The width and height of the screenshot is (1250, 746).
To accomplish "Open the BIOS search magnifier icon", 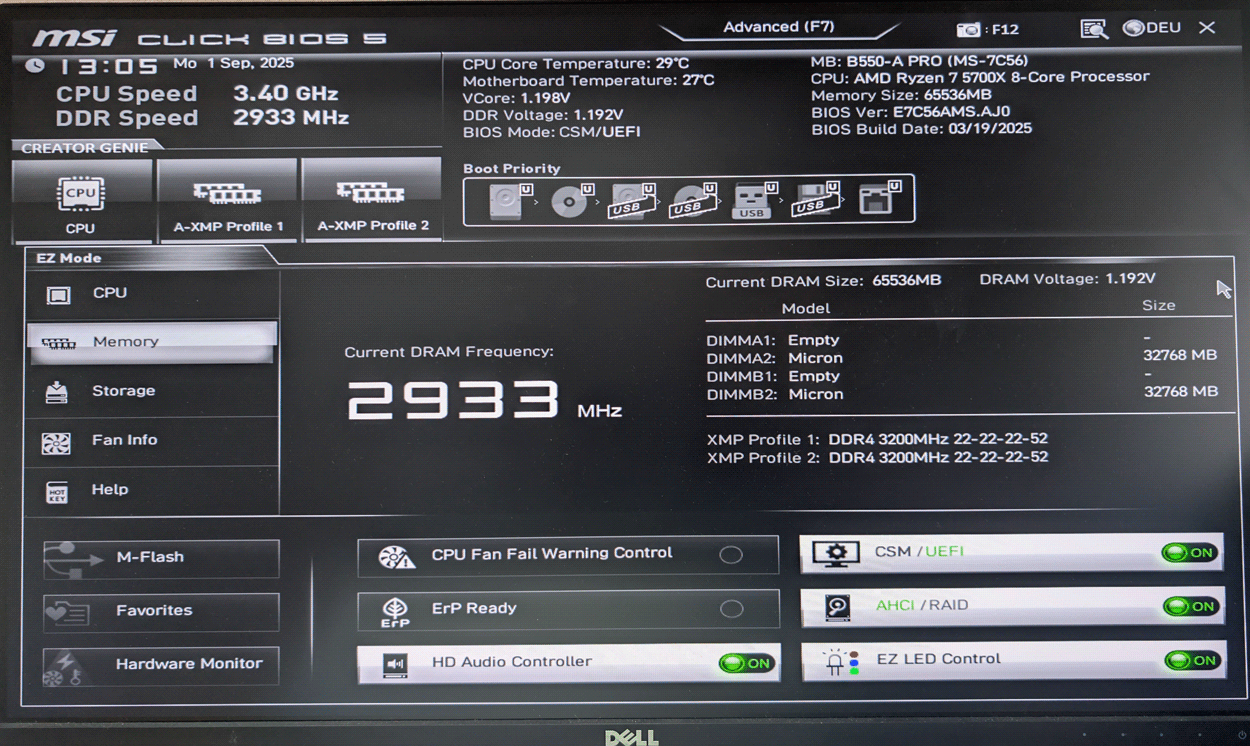I will (1094, 29).
